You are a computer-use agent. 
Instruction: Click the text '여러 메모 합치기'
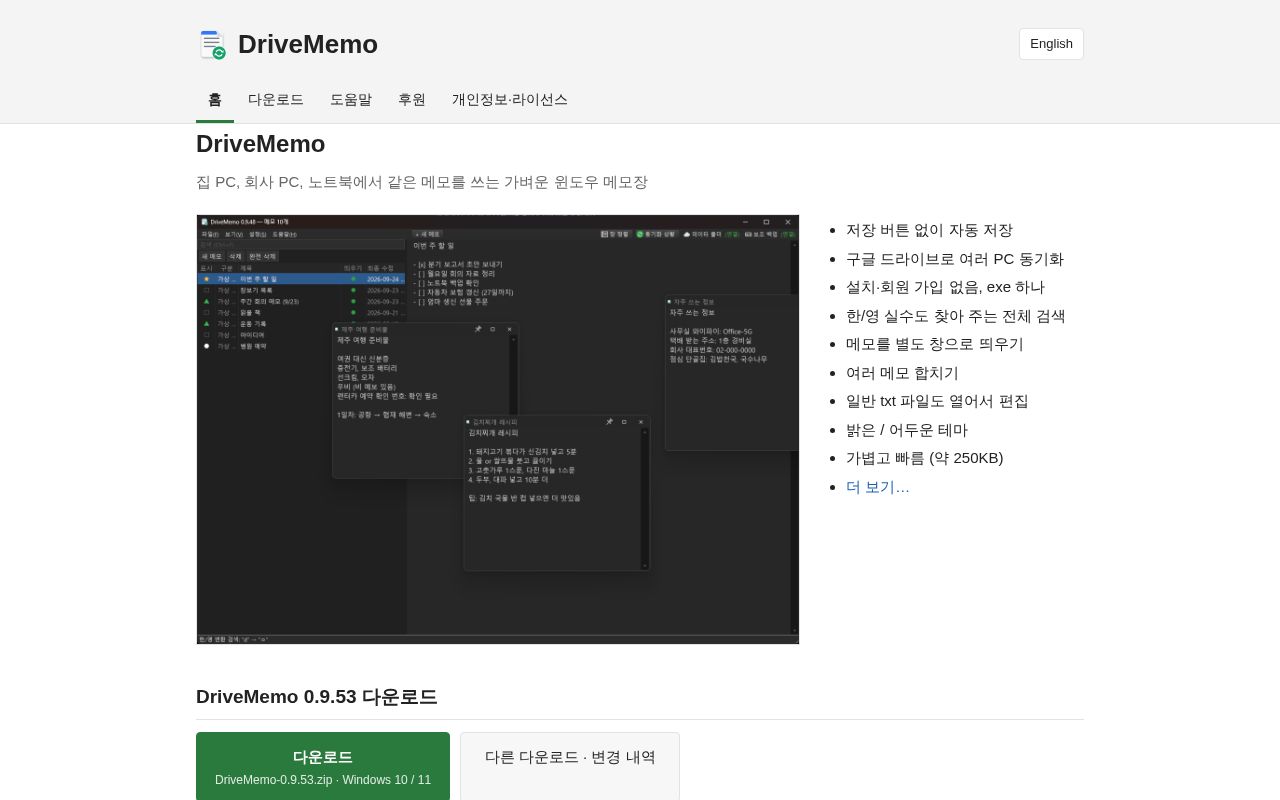point(902,373)
